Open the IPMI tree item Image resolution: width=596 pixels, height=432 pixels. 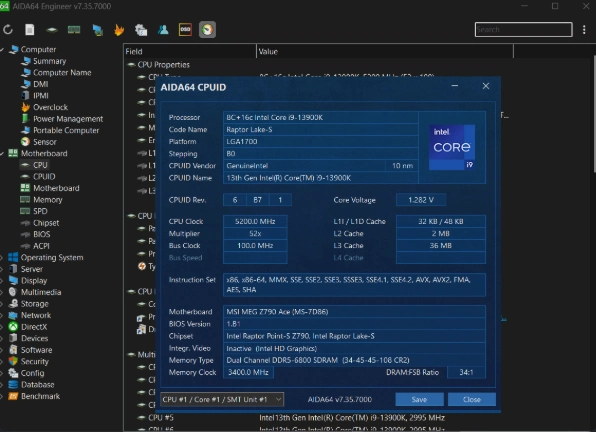pos(41,96)
